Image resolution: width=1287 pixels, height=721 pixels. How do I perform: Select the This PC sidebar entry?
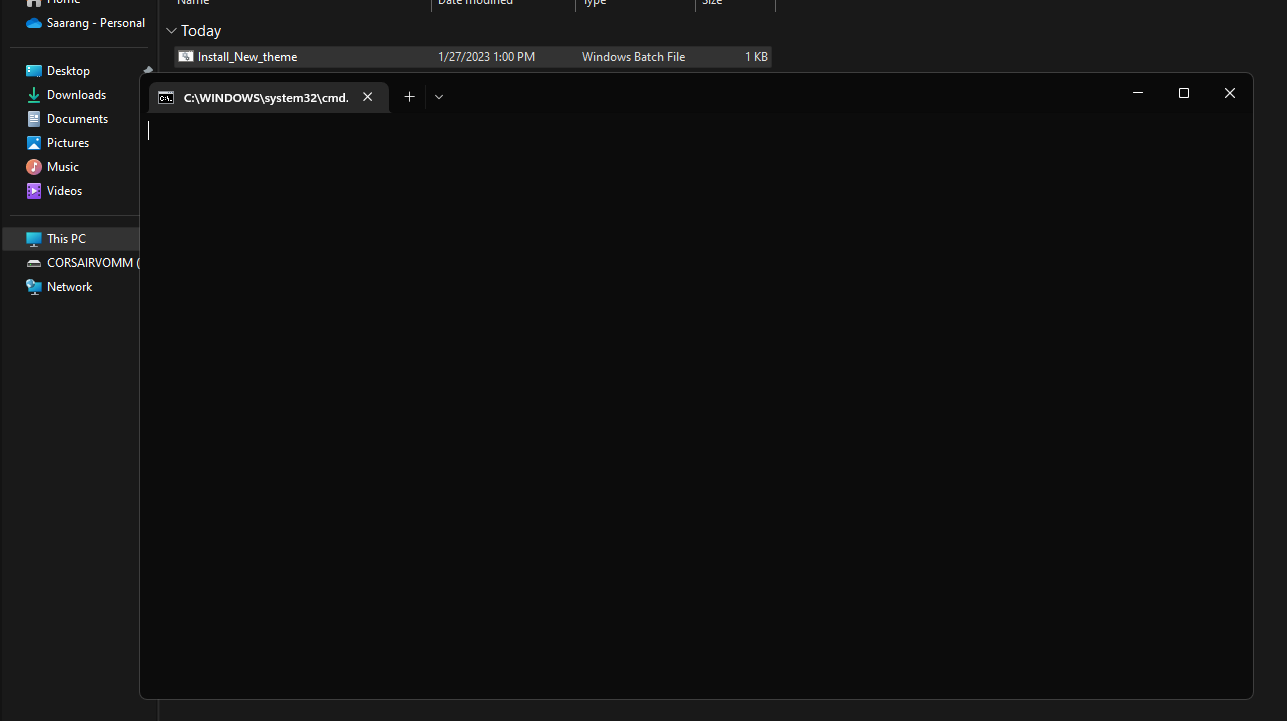coord(64,238)
